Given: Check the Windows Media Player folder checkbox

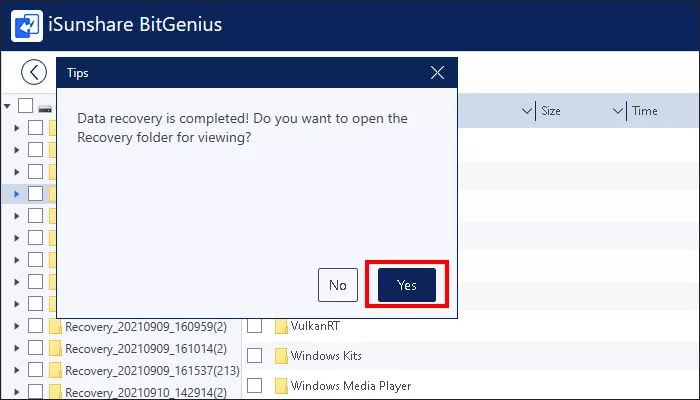Looking at the screenshot, I should pos(254,385).
